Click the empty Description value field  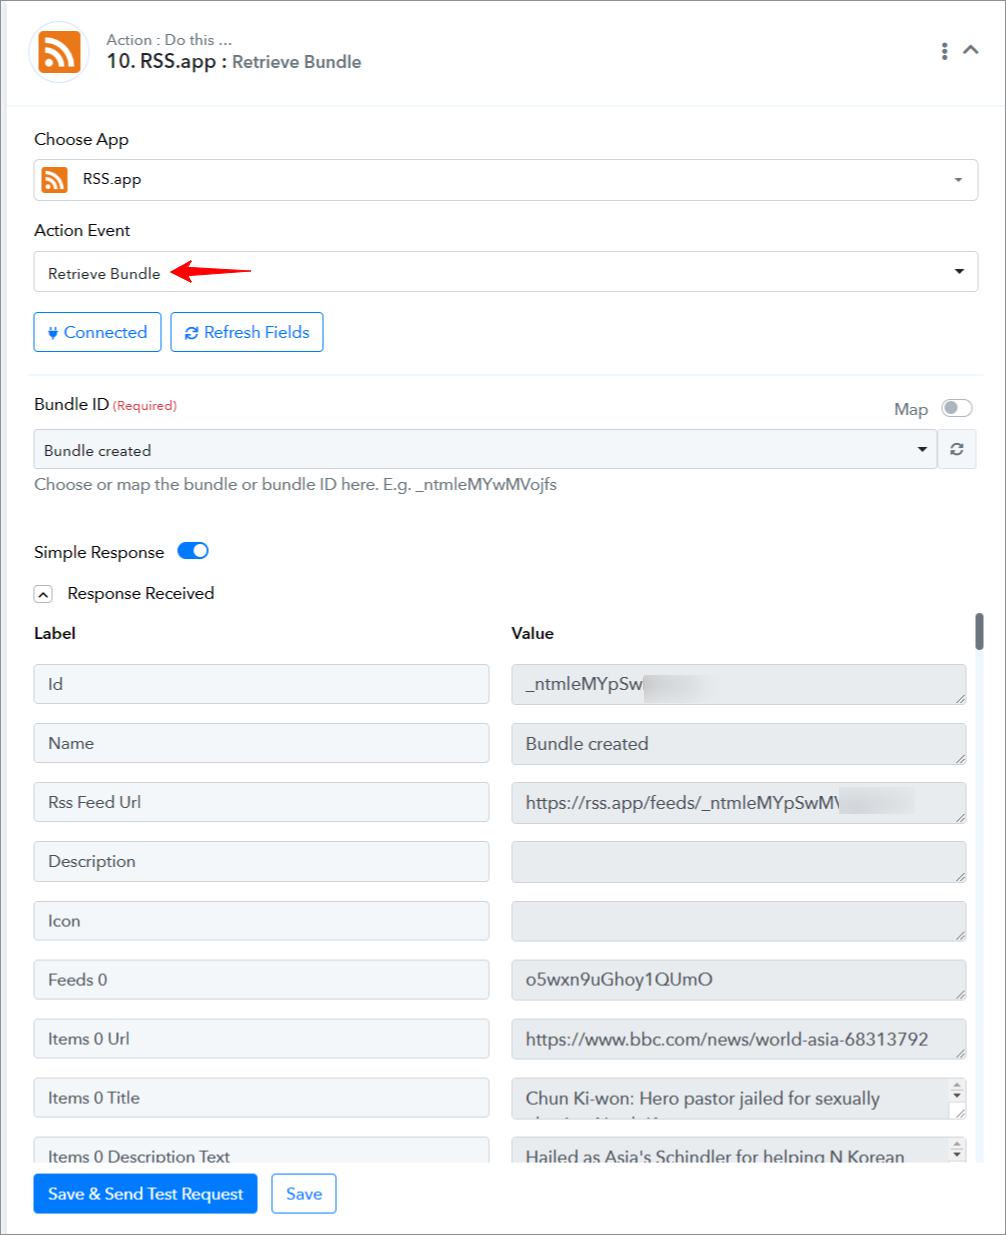click(739, 862)
